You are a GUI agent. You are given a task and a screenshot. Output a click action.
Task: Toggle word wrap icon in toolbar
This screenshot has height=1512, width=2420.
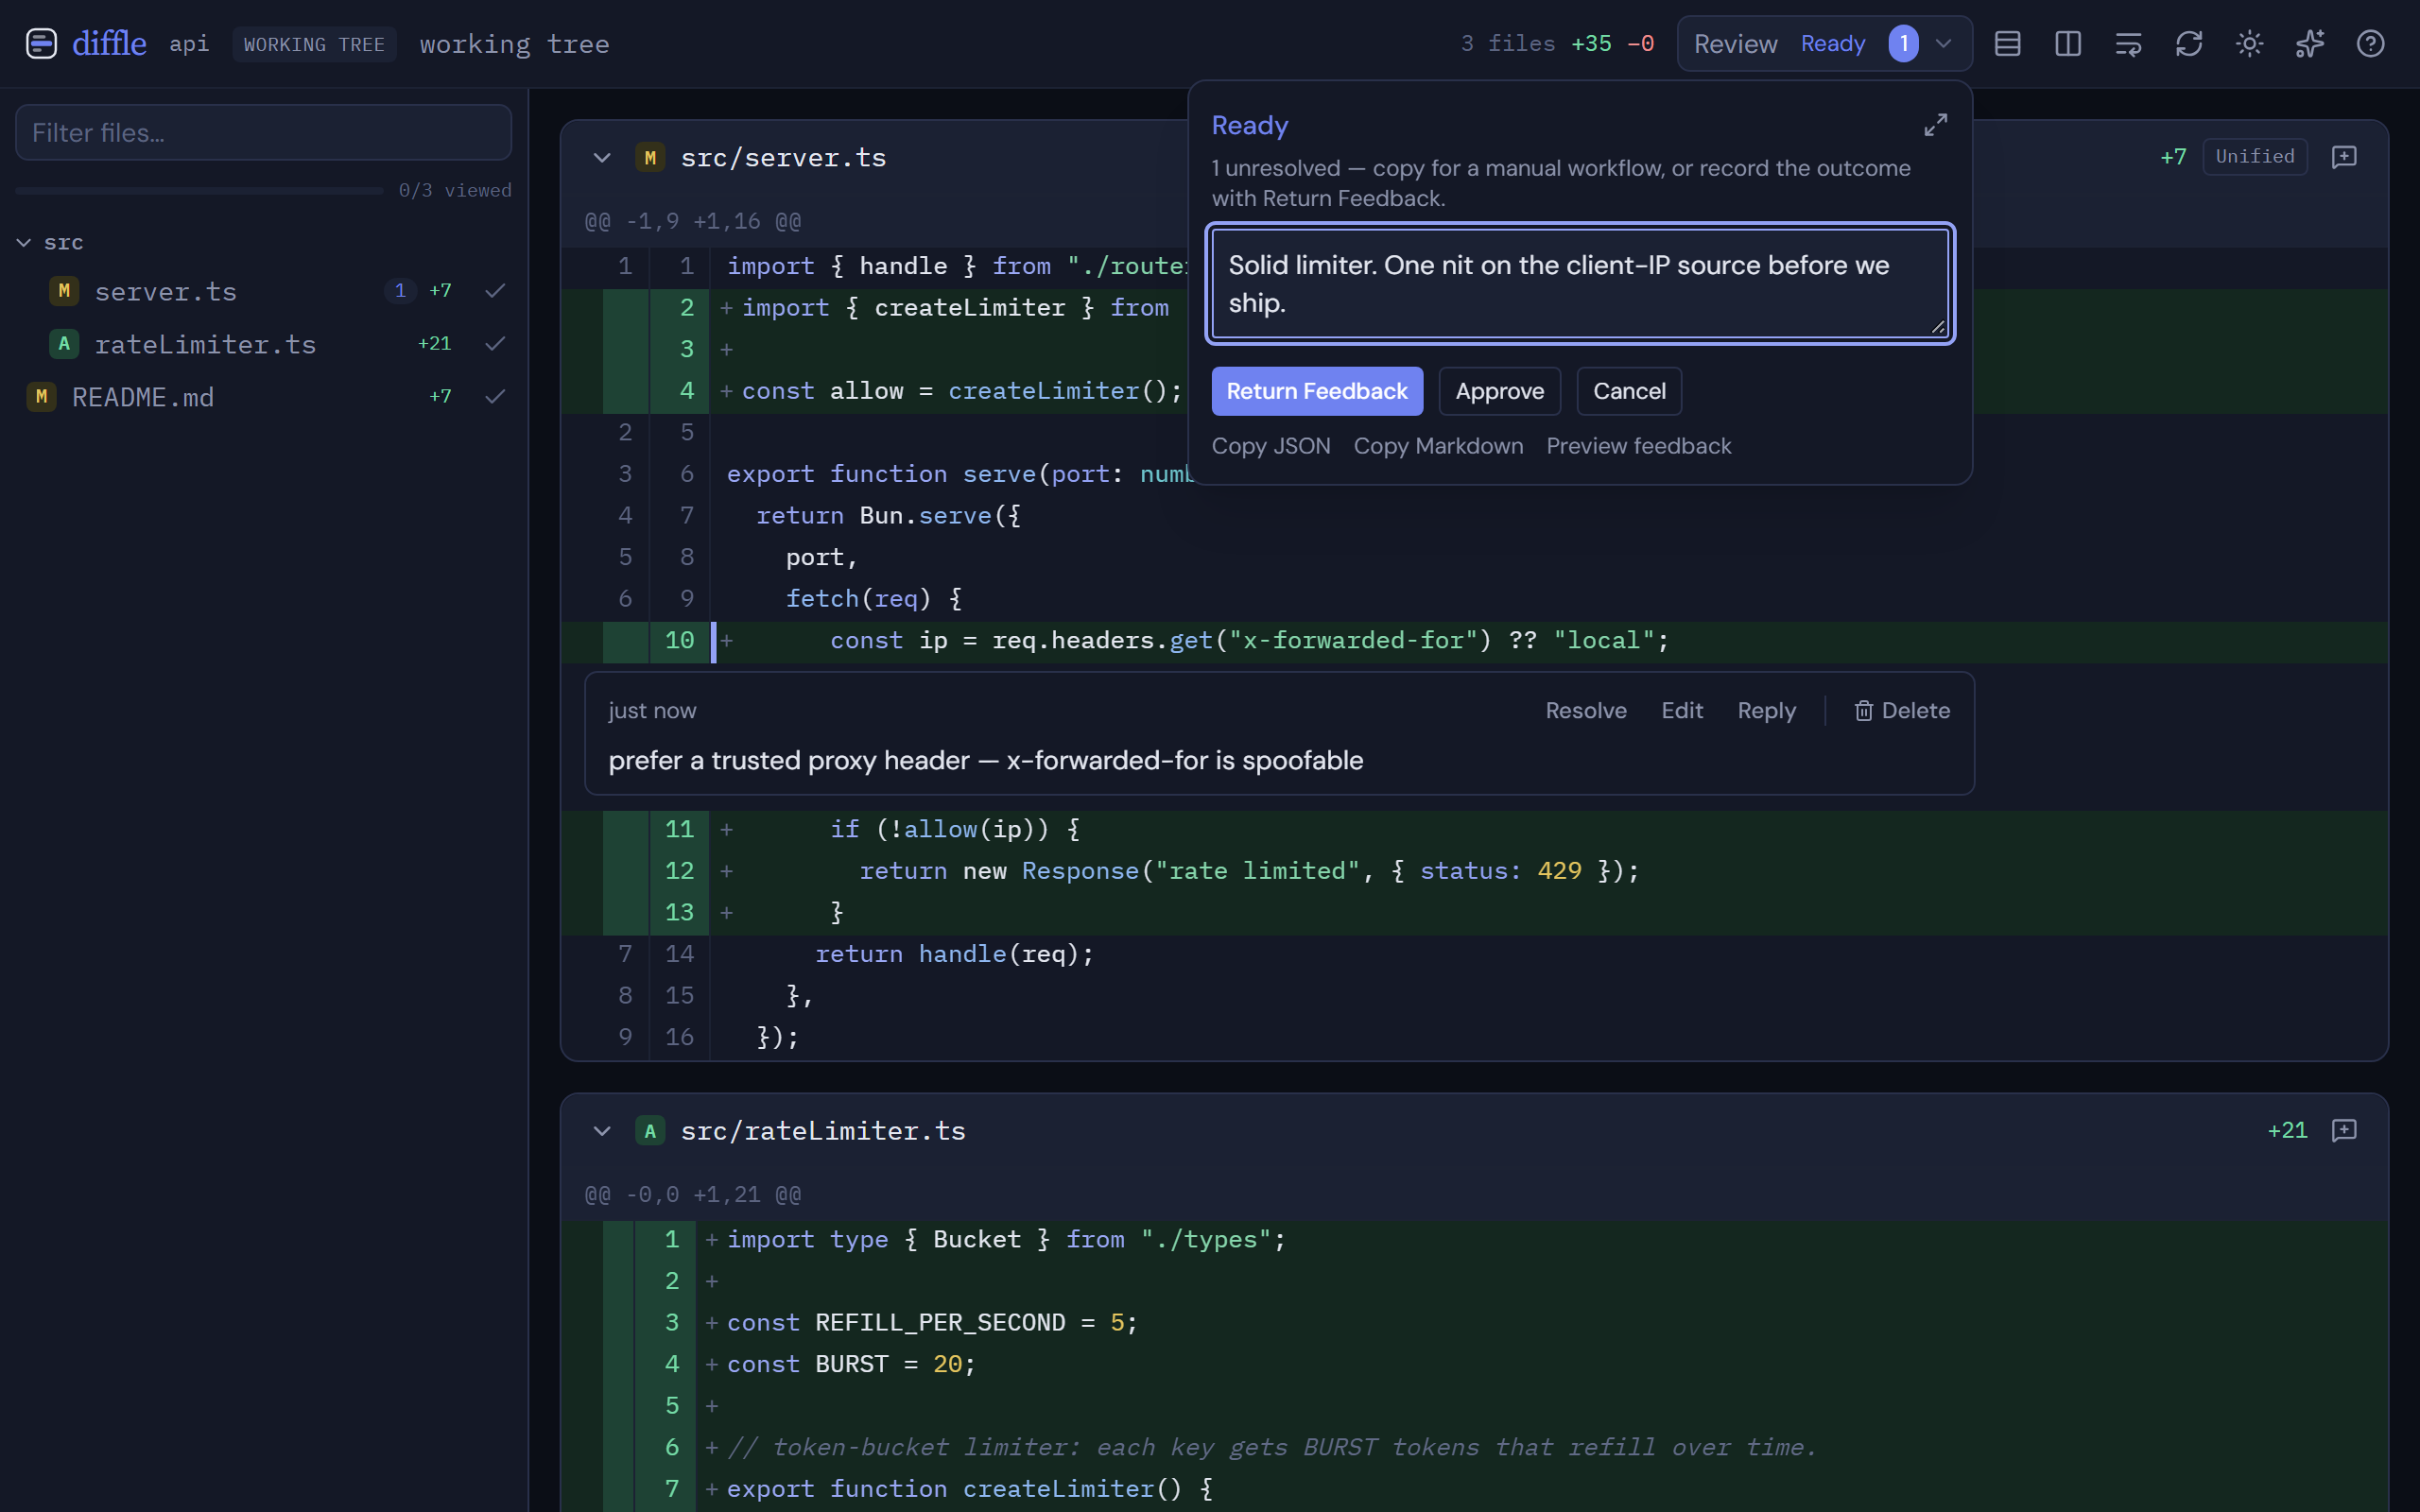coord(2128,44)
